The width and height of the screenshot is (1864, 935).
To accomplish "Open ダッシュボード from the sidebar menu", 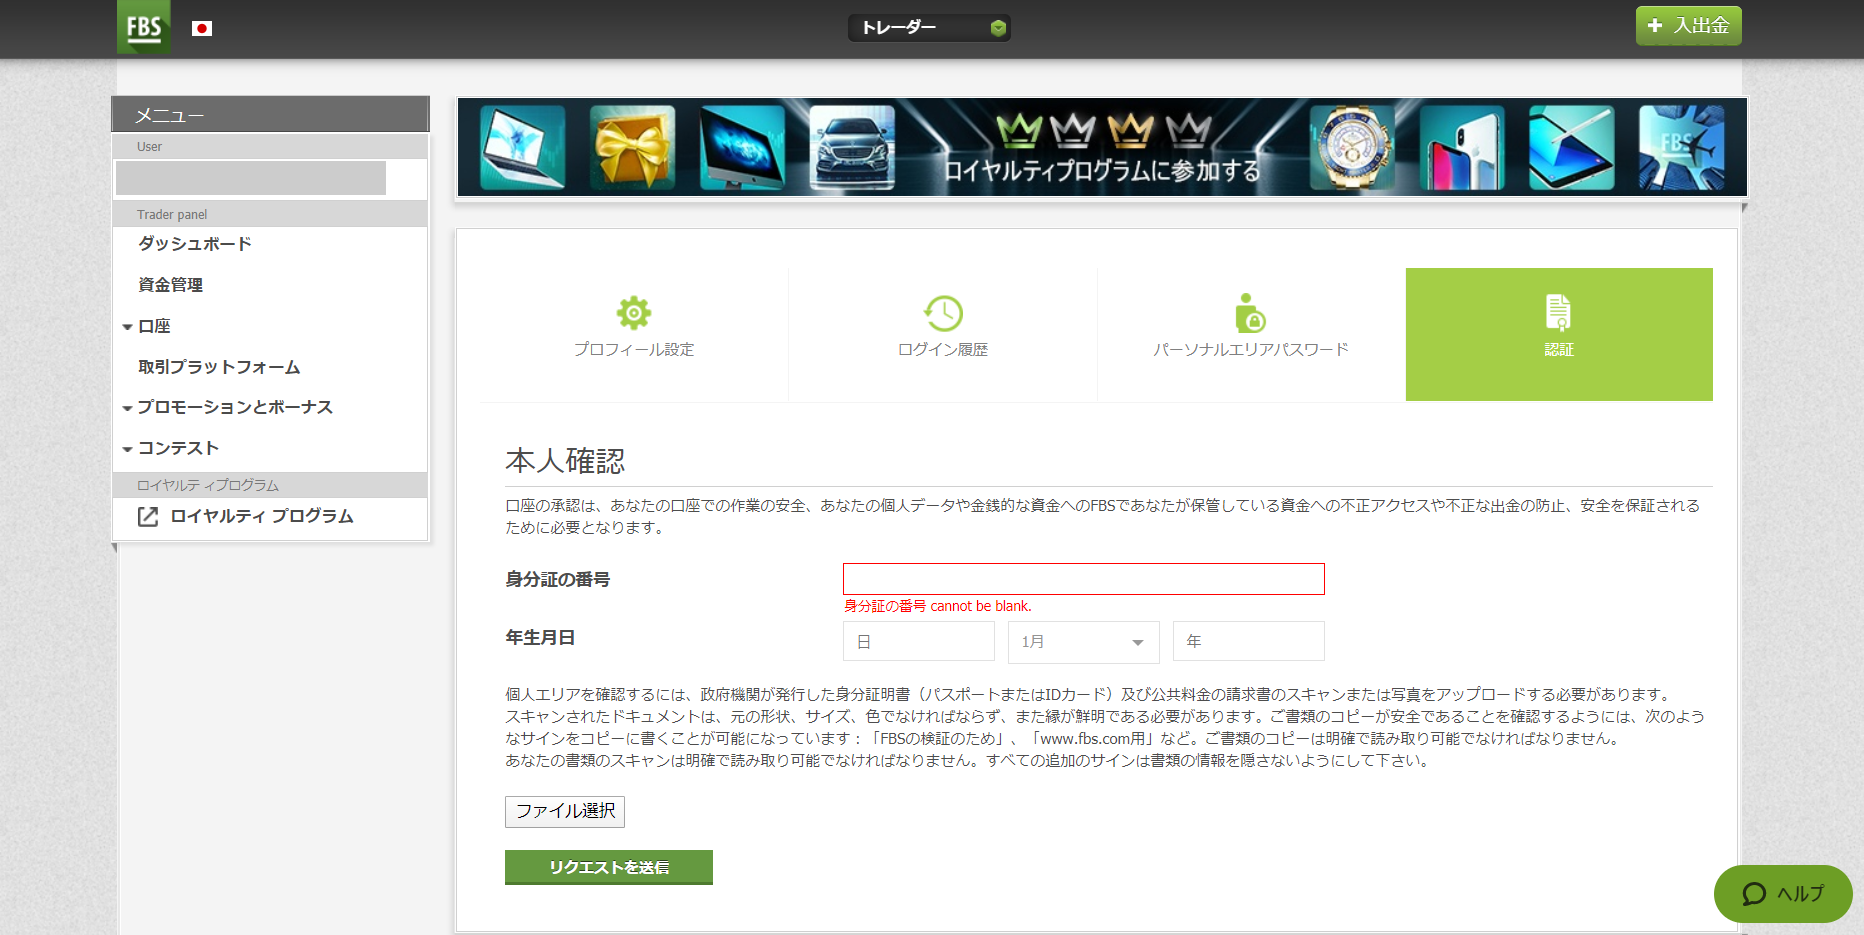I will [x=195, y=244].
